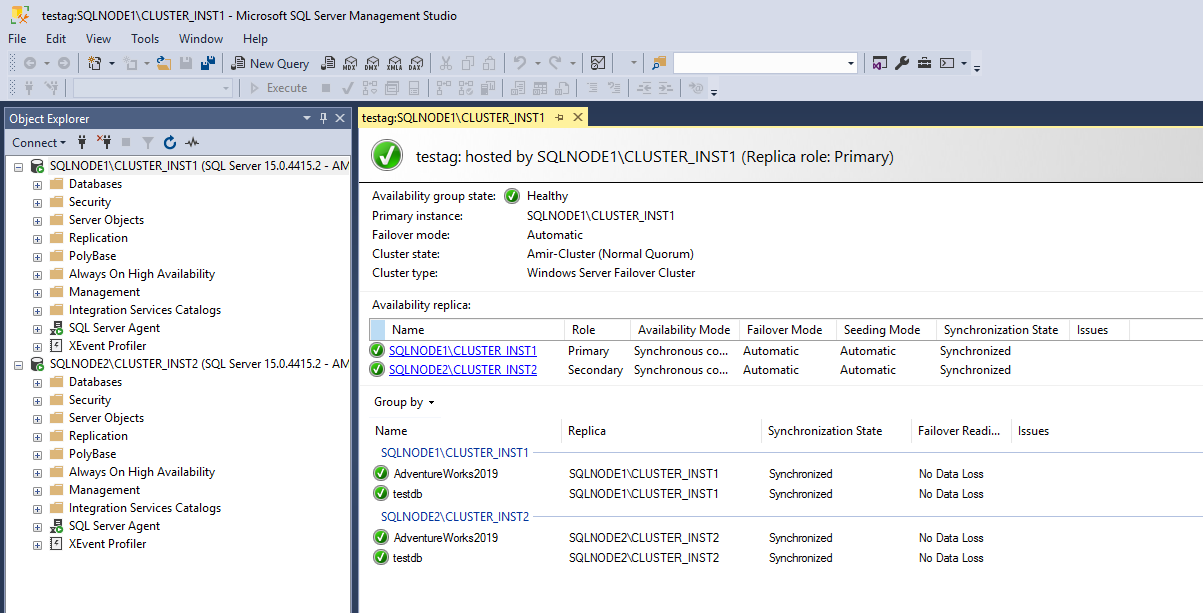Image resolution: width=1203 pixels, height=613 pixels.
Task: Expand Databases under SQLNODE1
Action: [37, 184]
